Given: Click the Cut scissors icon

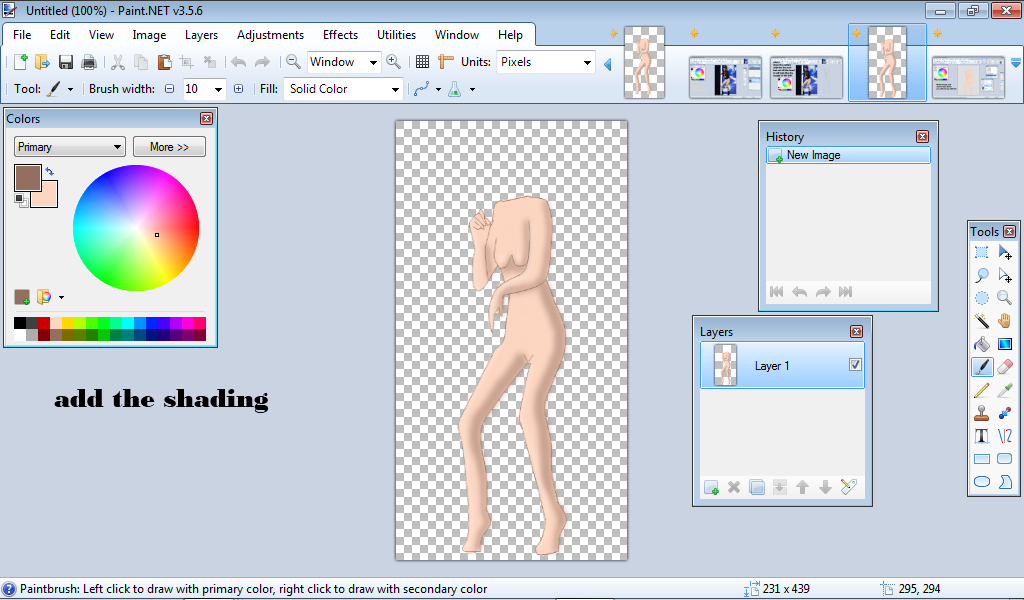Looking at the screenshot, I should [x=118, y=62].
